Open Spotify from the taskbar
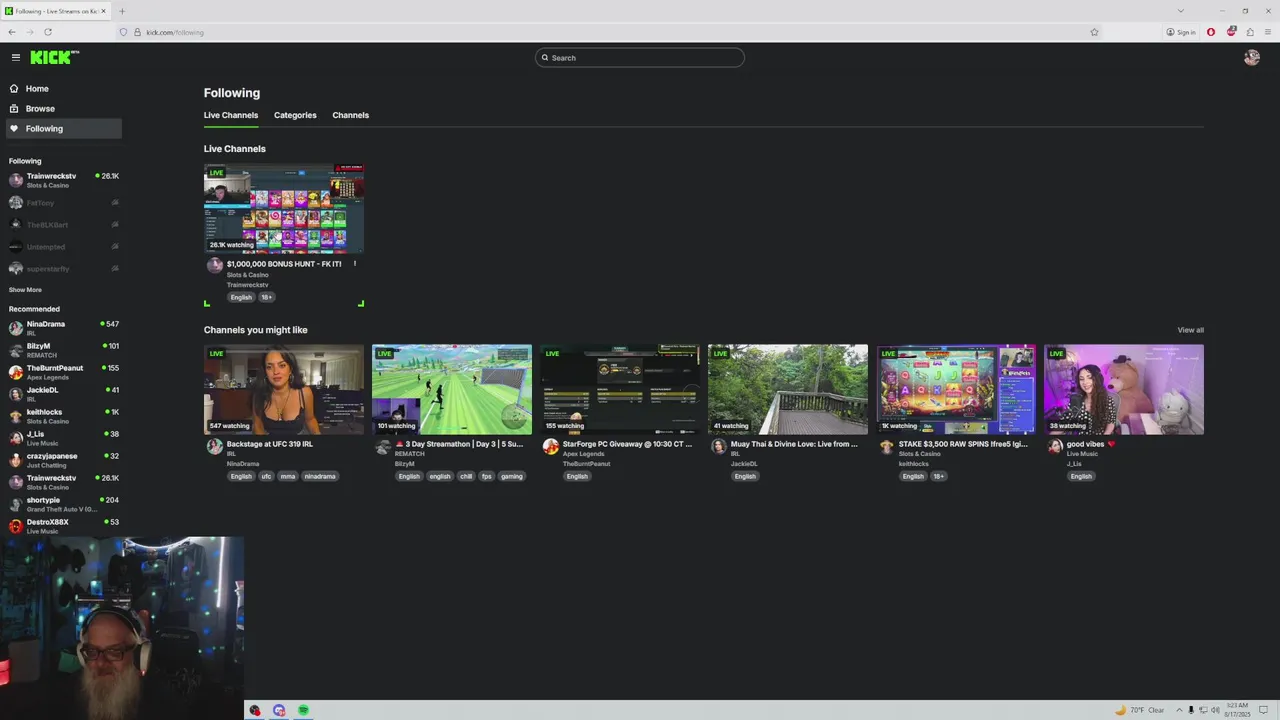The image size is (1280, 720). (303, 710)
